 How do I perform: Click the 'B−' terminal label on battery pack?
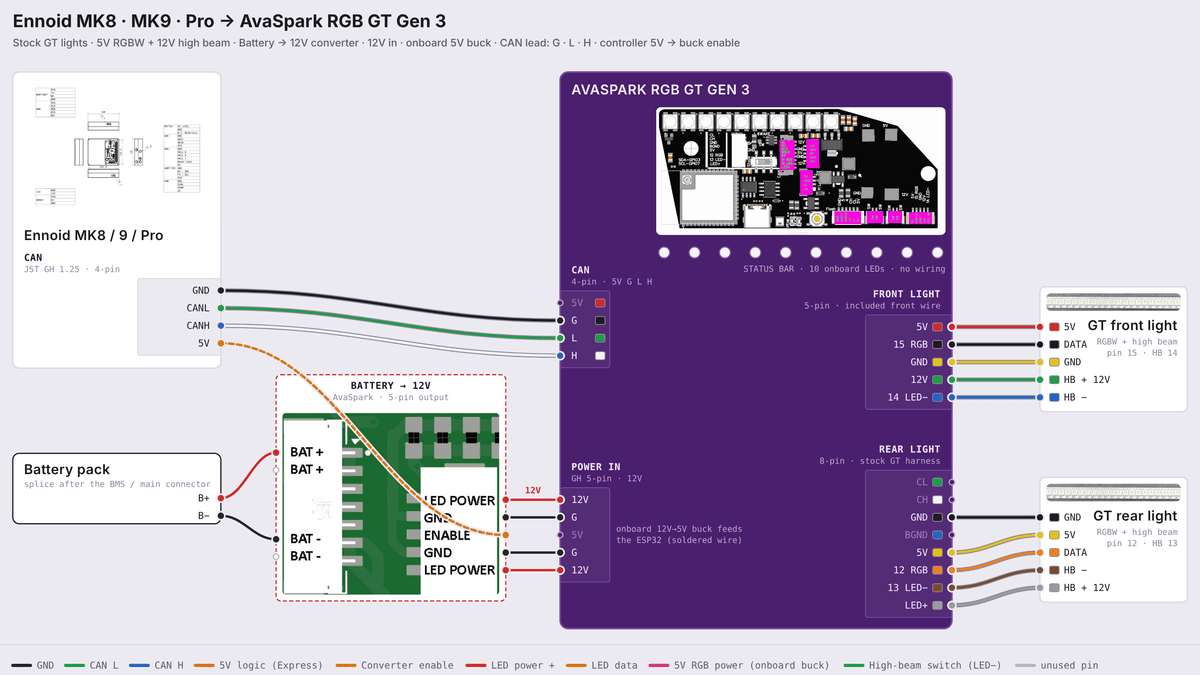pyautogui.click(x=204, y=516)
